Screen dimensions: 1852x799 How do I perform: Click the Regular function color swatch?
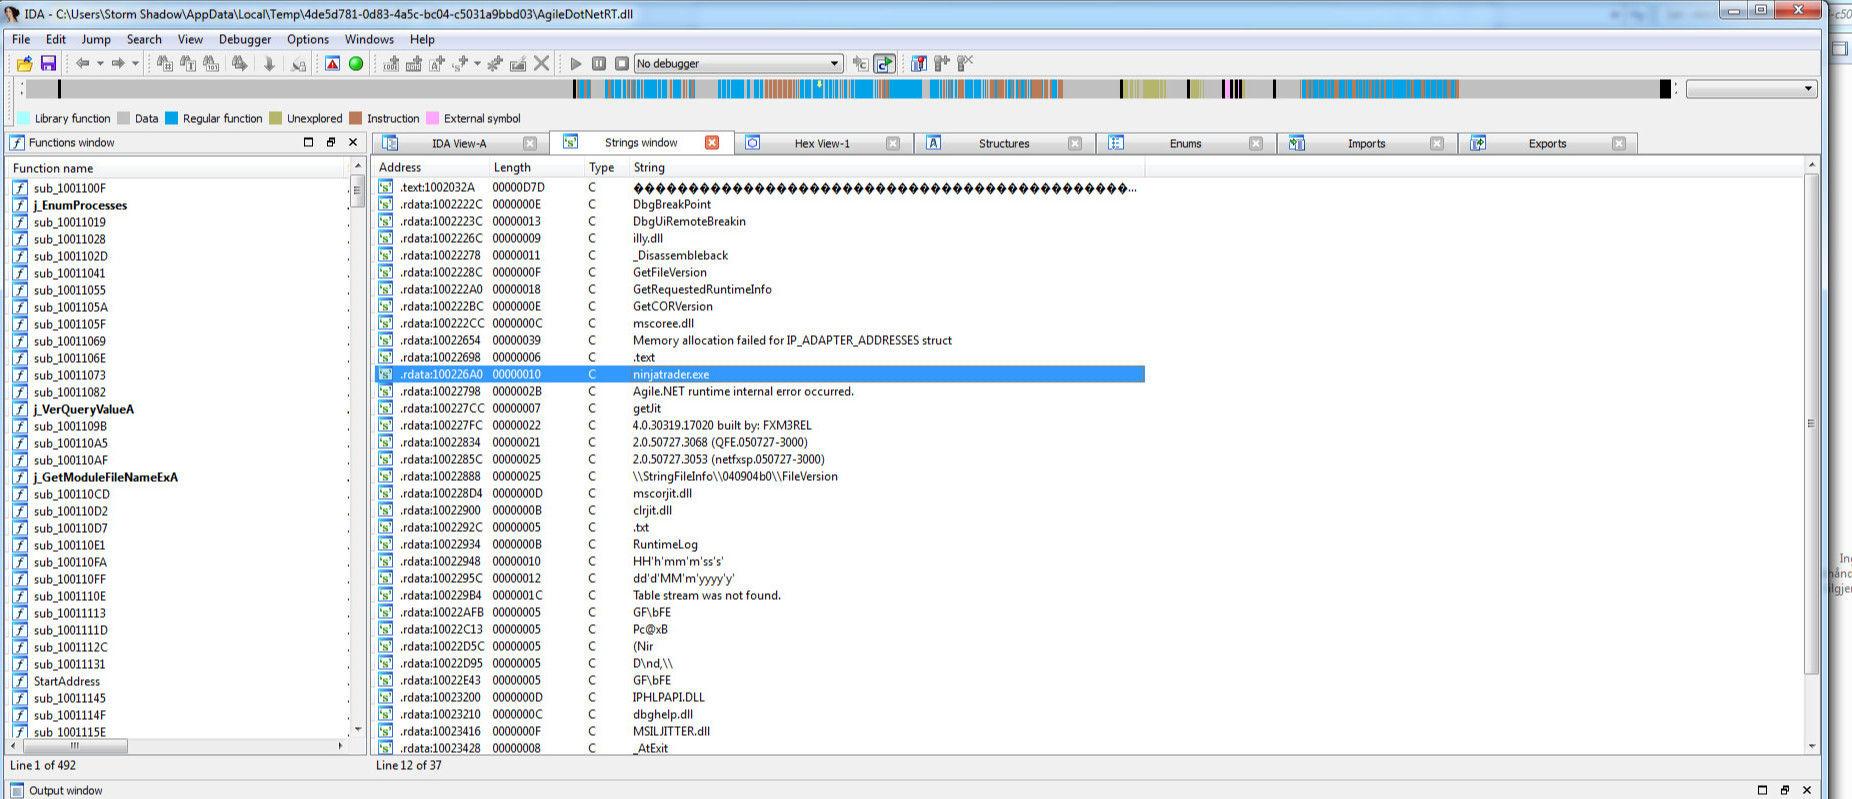pos(171,118)
